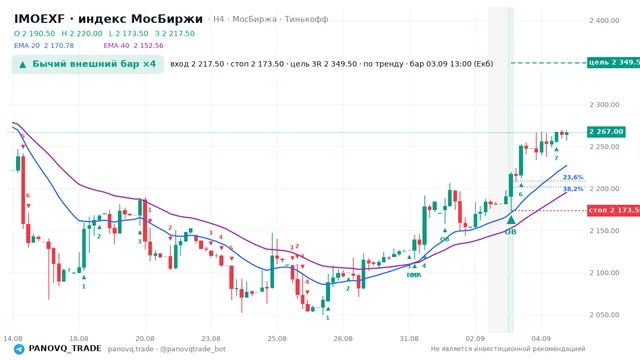
Task: Click the 23.08 date label on axis
Action: (x=211, y=339)
